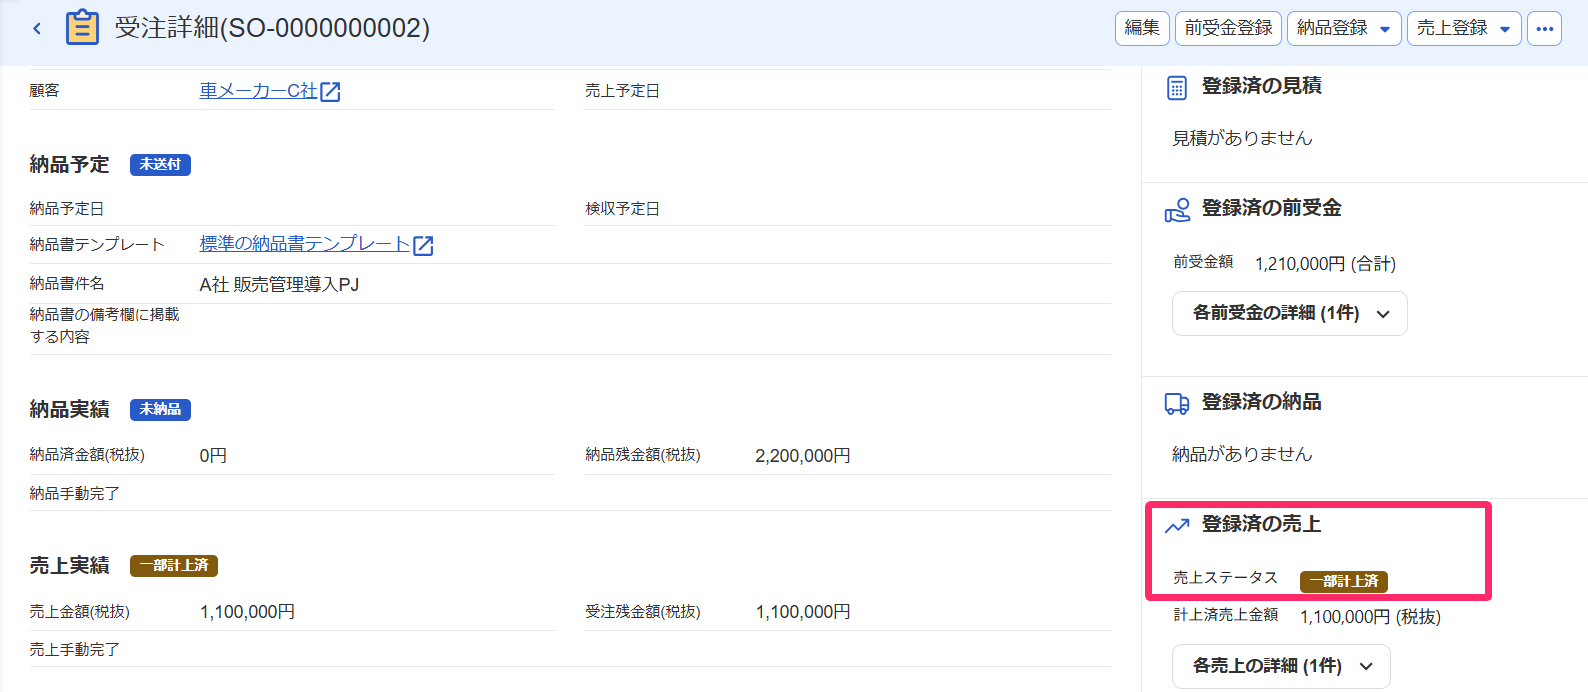Open the 売上登録 dropdown button
The image size is (1588, 692).
(1464, 28)
